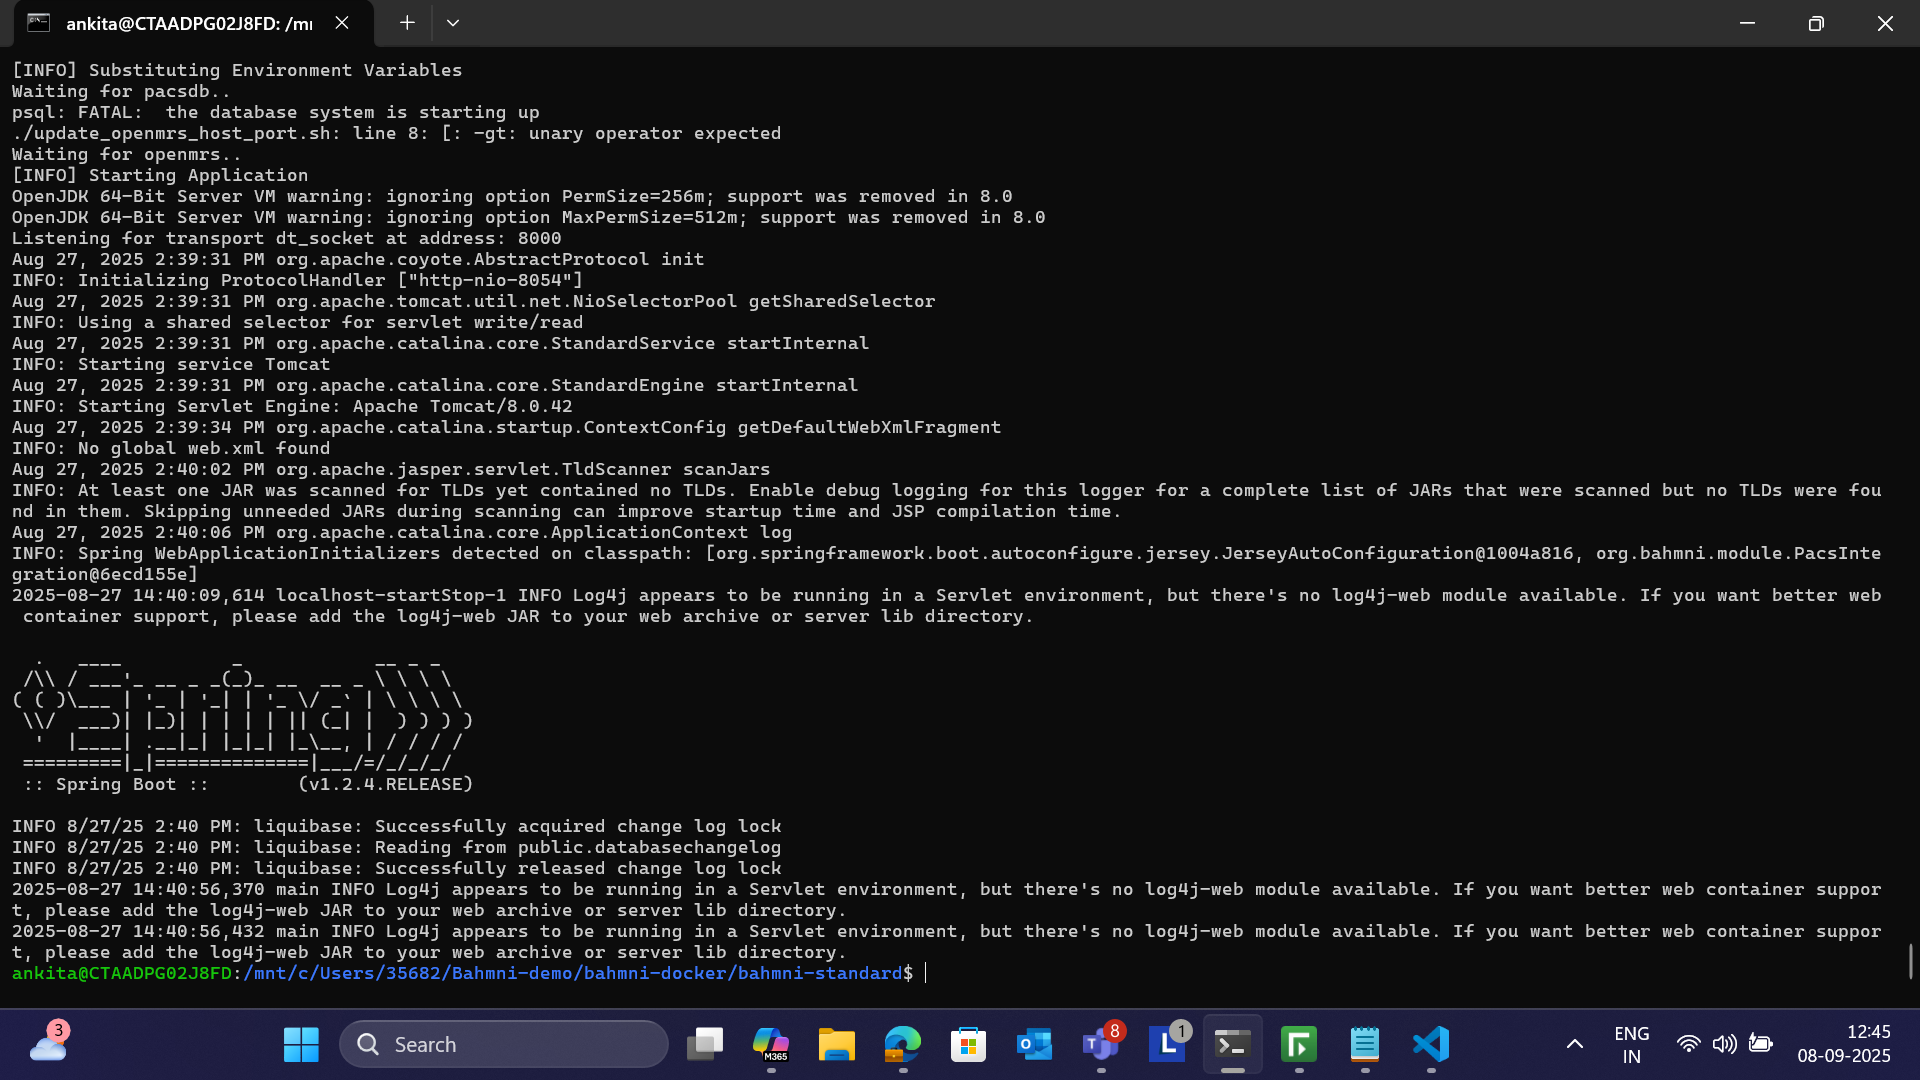Open the Task View button
This screenshot has height=1080, width=1920.
[x=705, y=1044]
